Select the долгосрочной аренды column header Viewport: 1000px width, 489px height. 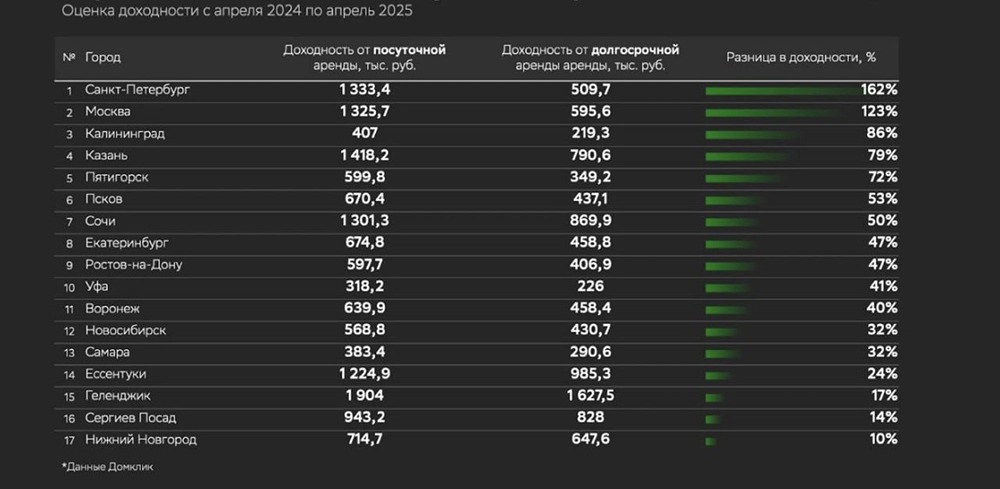[590, 57]
